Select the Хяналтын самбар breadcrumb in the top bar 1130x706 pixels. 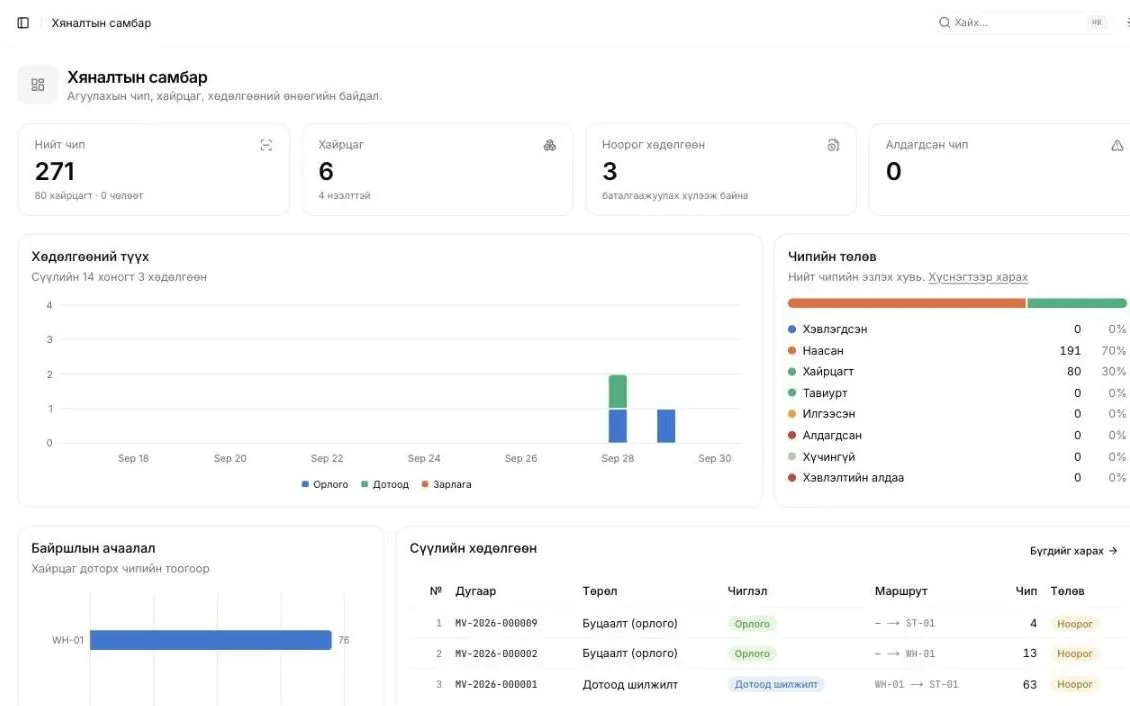[101, 23]
